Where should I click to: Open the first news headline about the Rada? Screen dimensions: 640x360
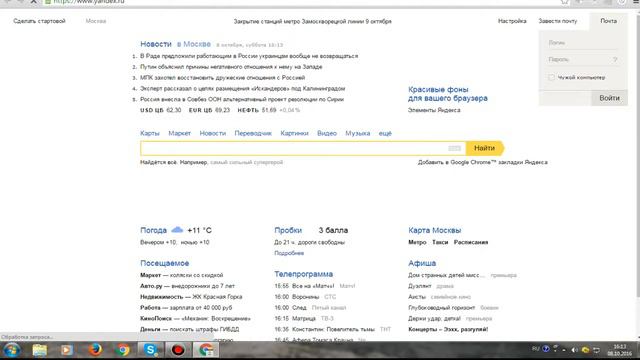249,56
